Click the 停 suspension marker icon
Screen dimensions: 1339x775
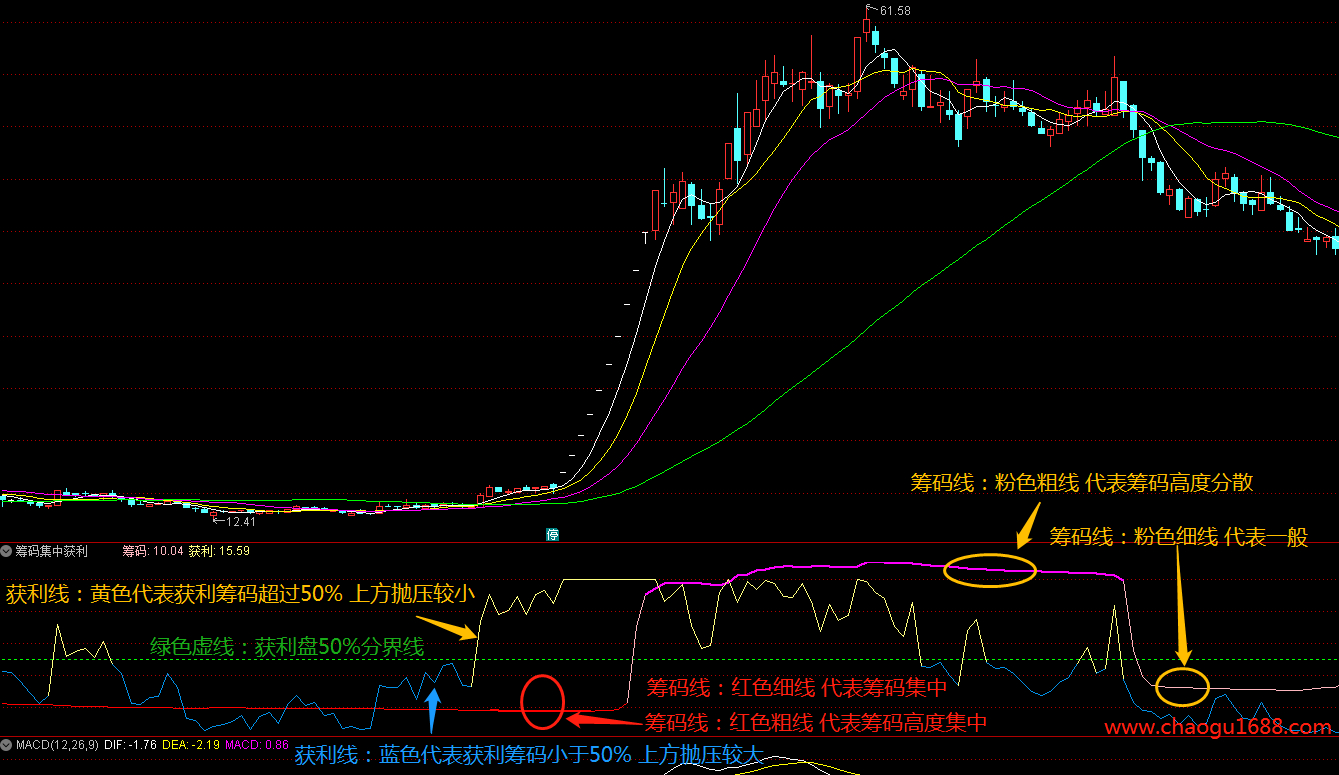552,535
